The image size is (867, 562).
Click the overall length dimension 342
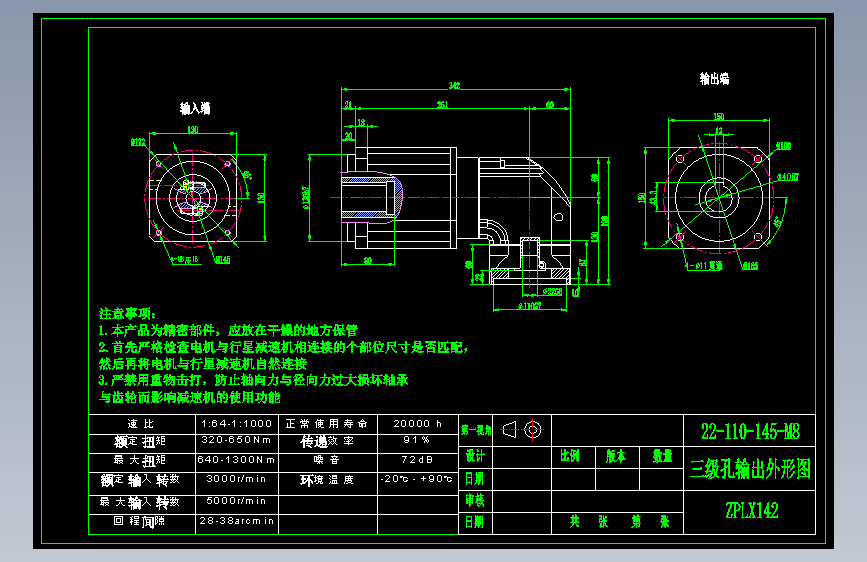(x=454, y=85)
